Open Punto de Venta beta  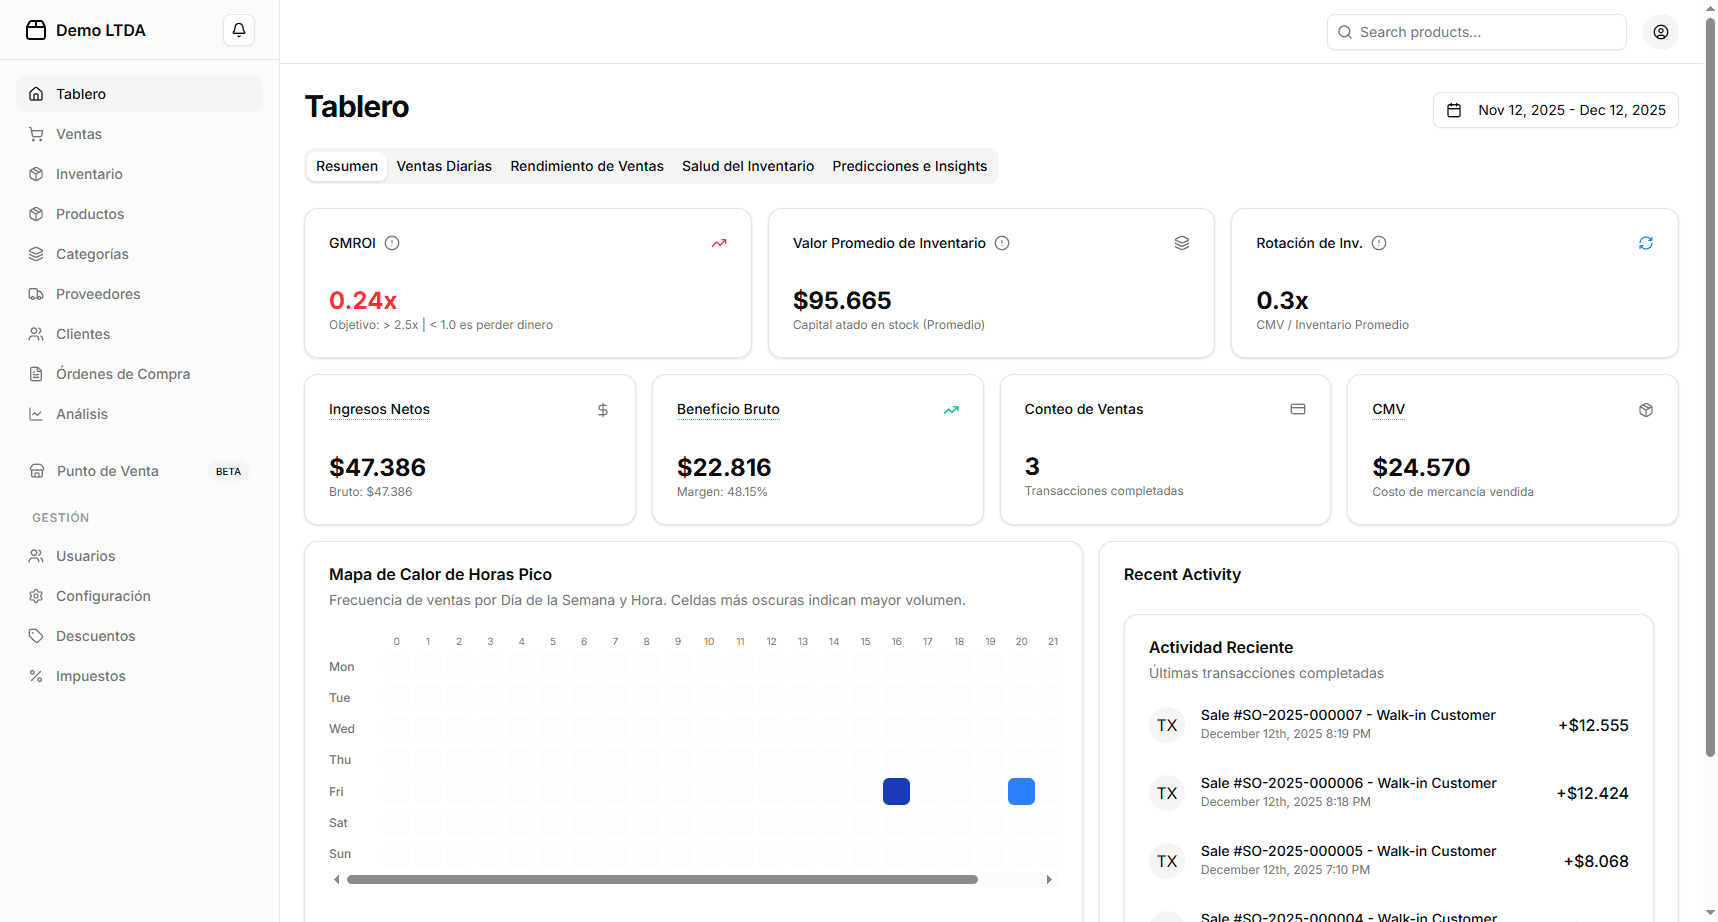pos(107,471)
